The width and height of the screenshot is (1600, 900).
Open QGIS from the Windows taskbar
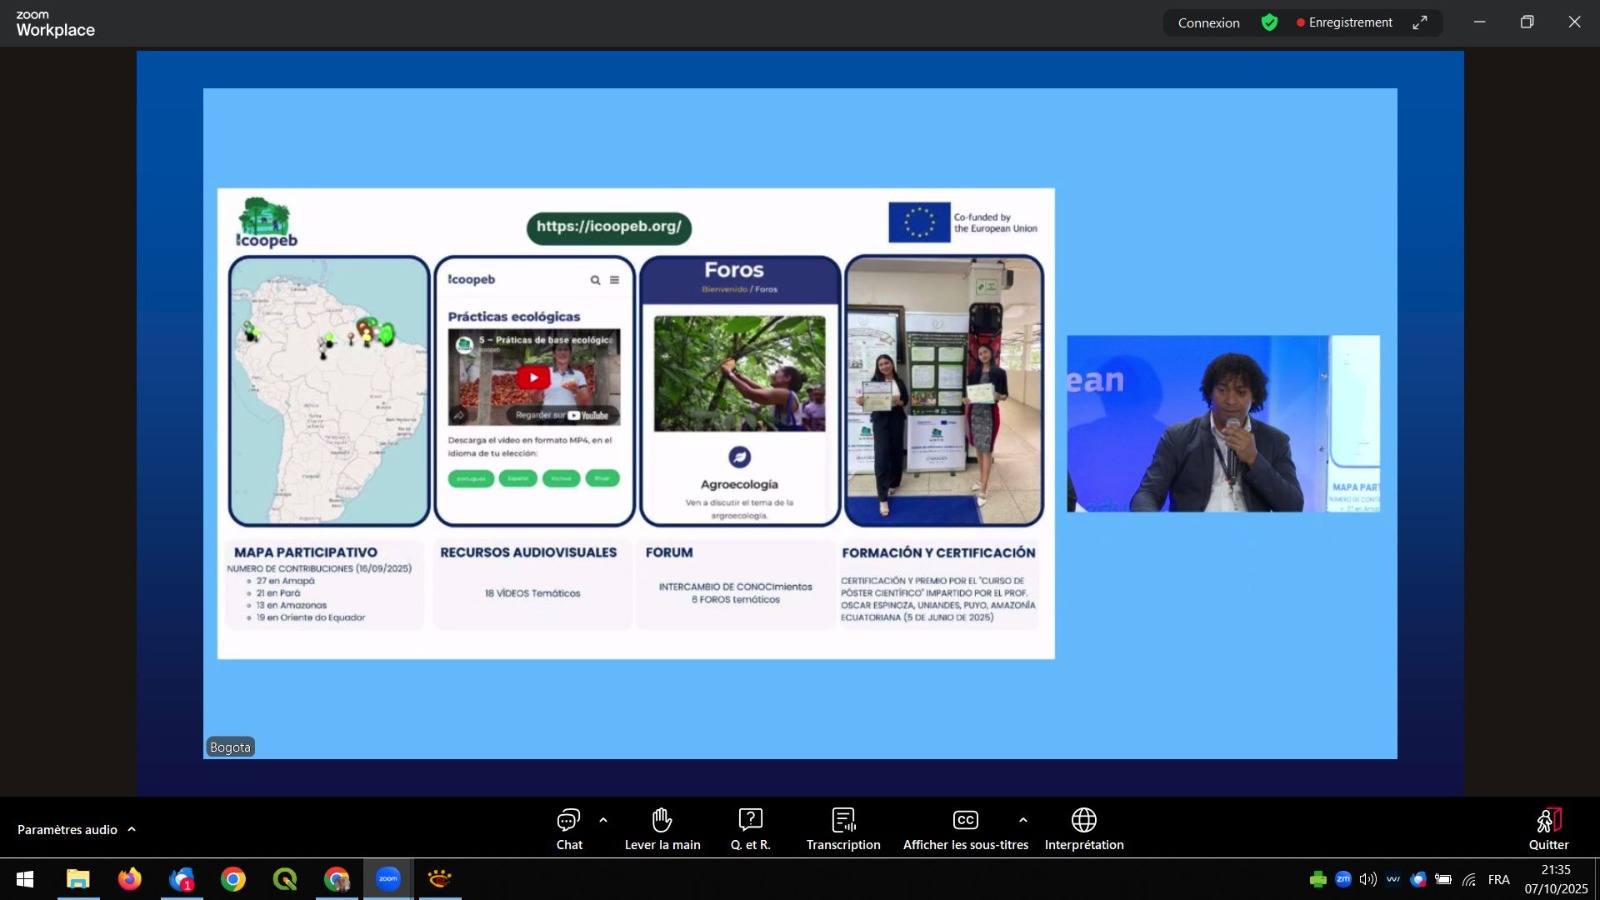[x=285, y=879]
